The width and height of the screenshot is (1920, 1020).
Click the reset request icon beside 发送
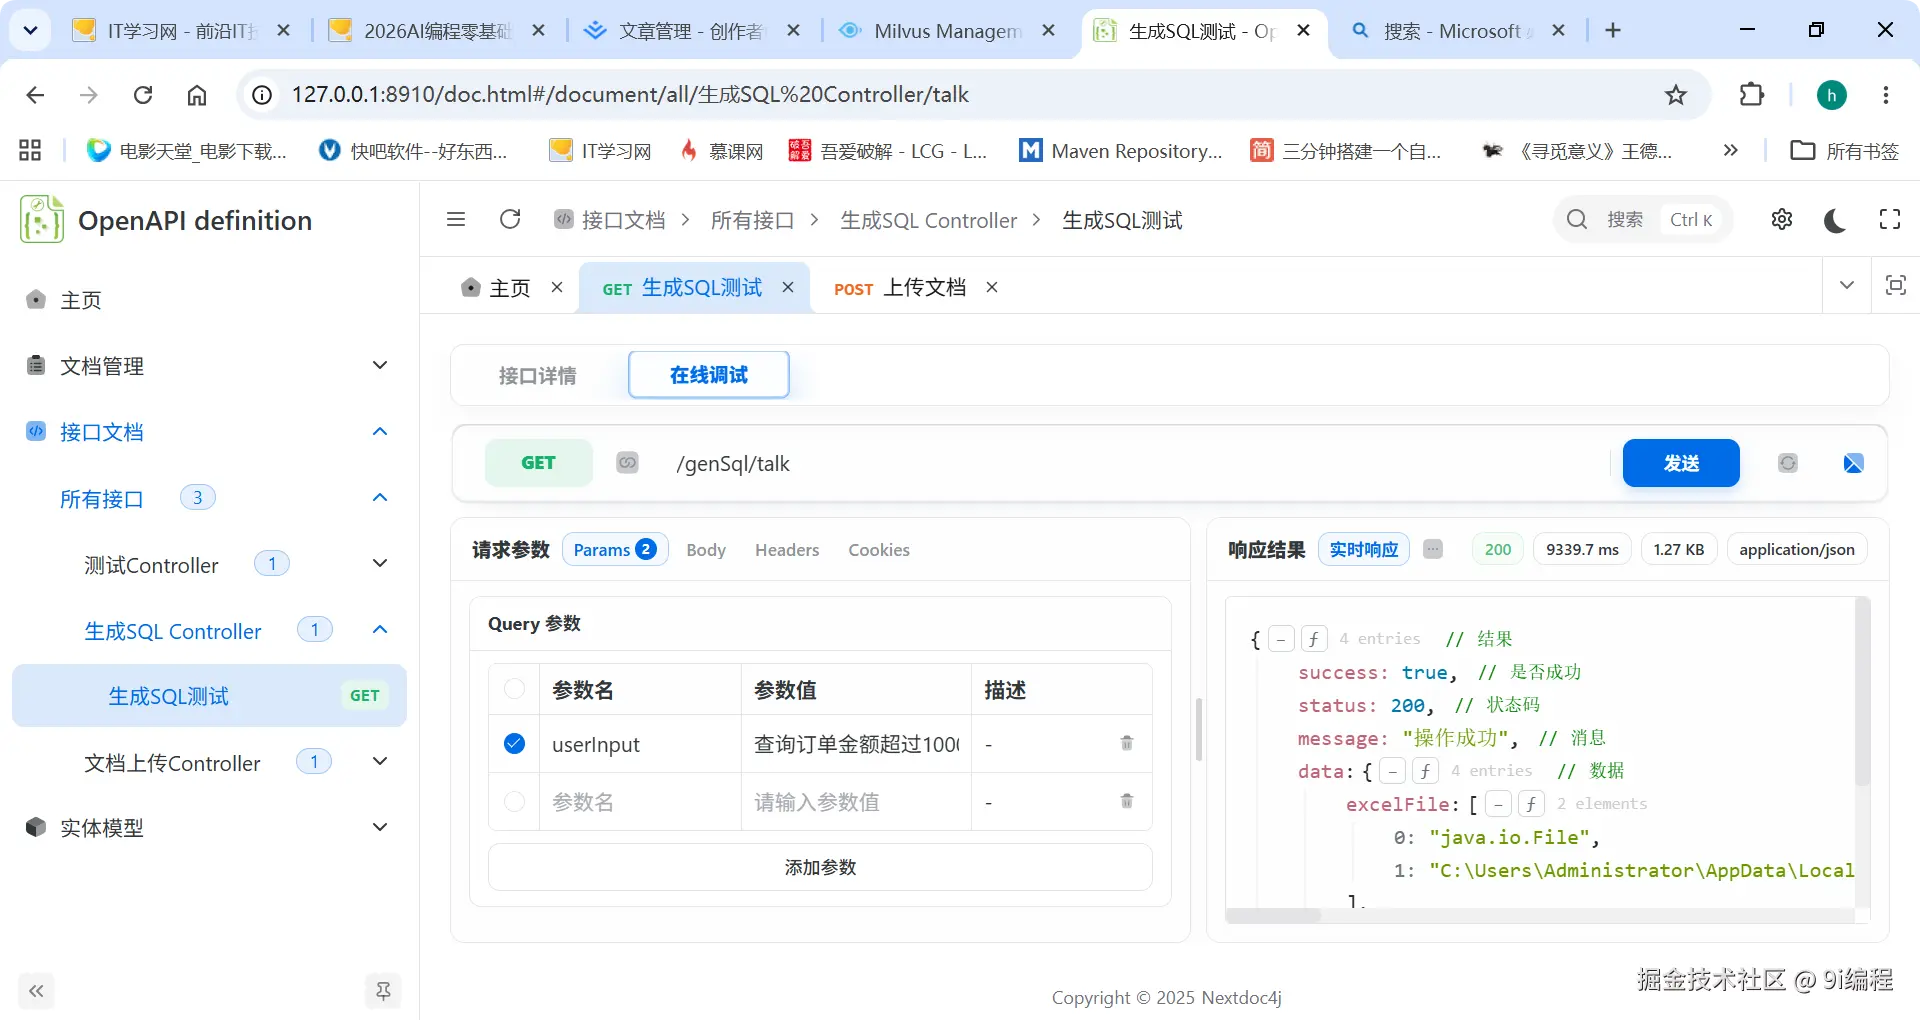(x=1788, y=463)
